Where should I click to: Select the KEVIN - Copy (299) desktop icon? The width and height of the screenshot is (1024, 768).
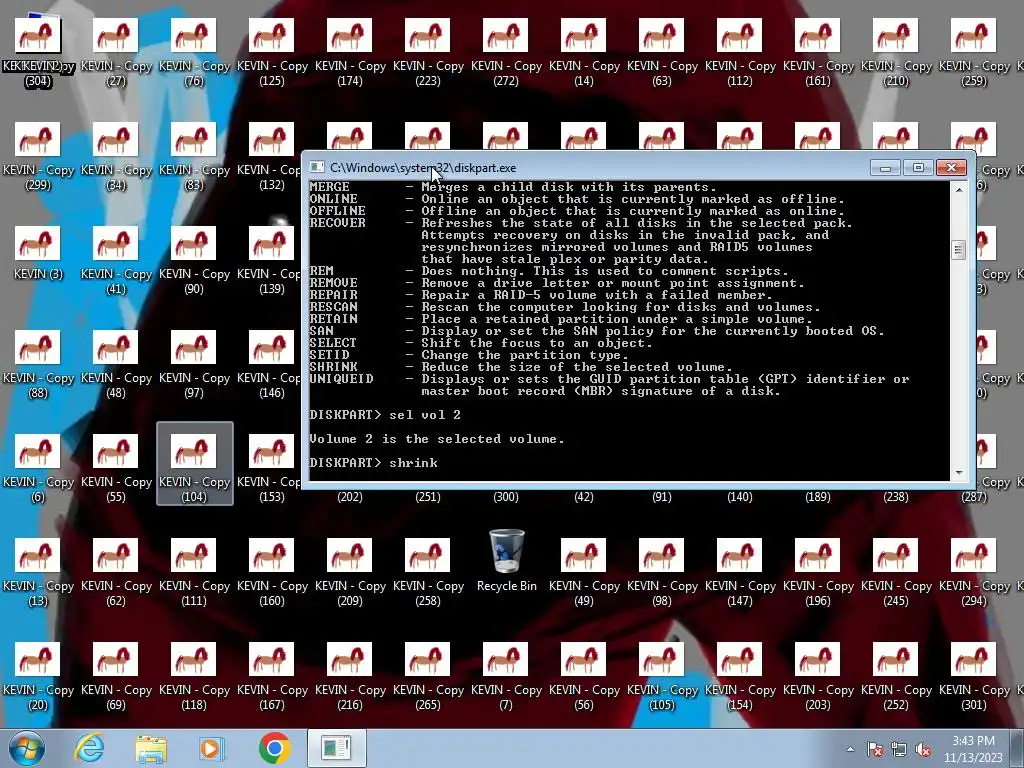(38, 156)
